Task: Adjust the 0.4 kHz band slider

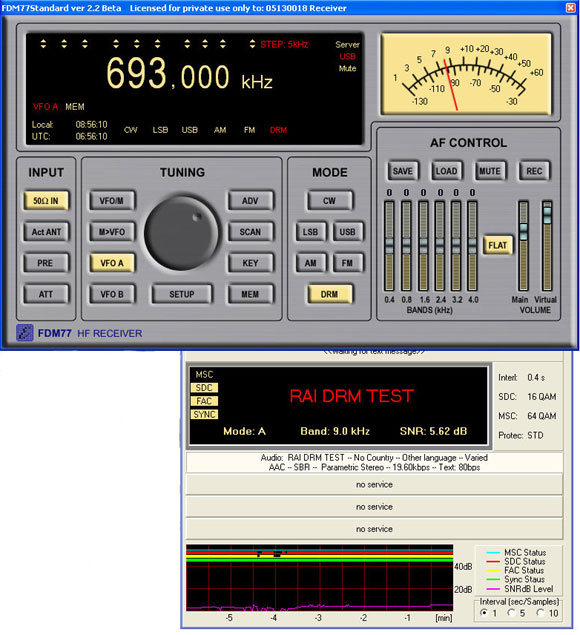Action: [389, 245]
